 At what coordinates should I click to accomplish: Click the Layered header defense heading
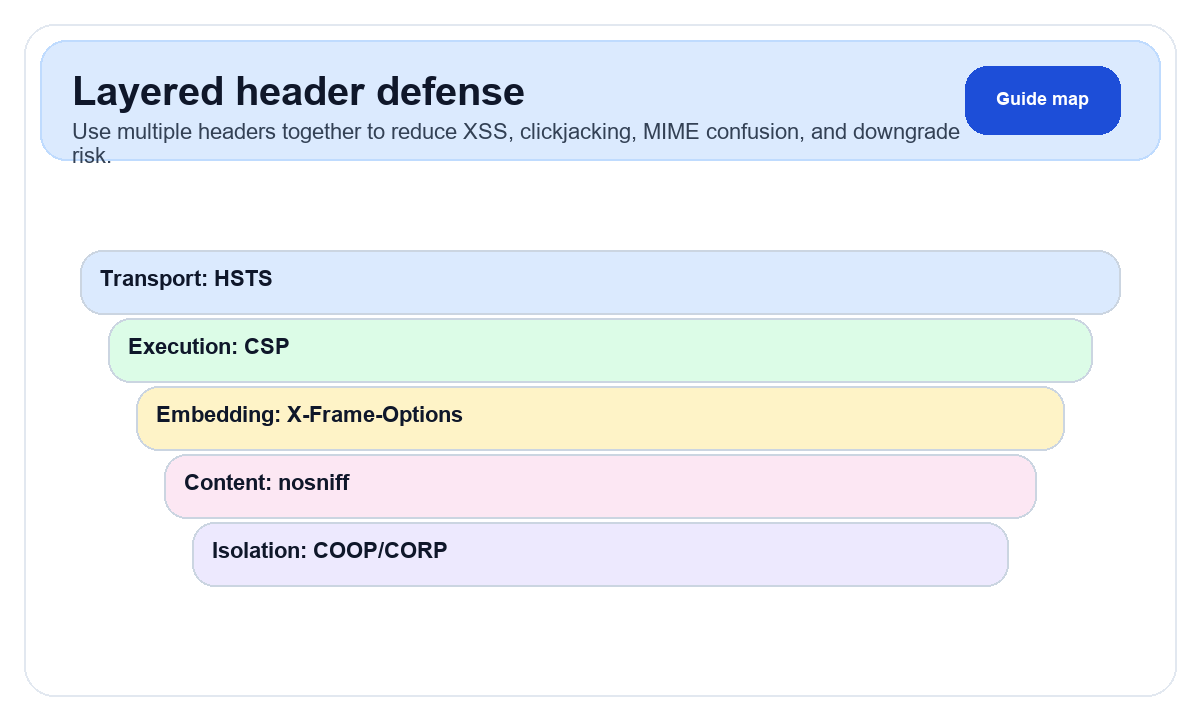(299, 92)
